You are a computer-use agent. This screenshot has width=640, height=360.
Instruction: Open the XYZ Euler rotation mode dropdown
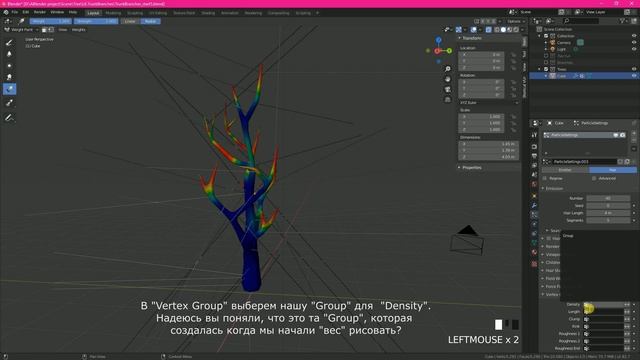click(x=489, y=103)
